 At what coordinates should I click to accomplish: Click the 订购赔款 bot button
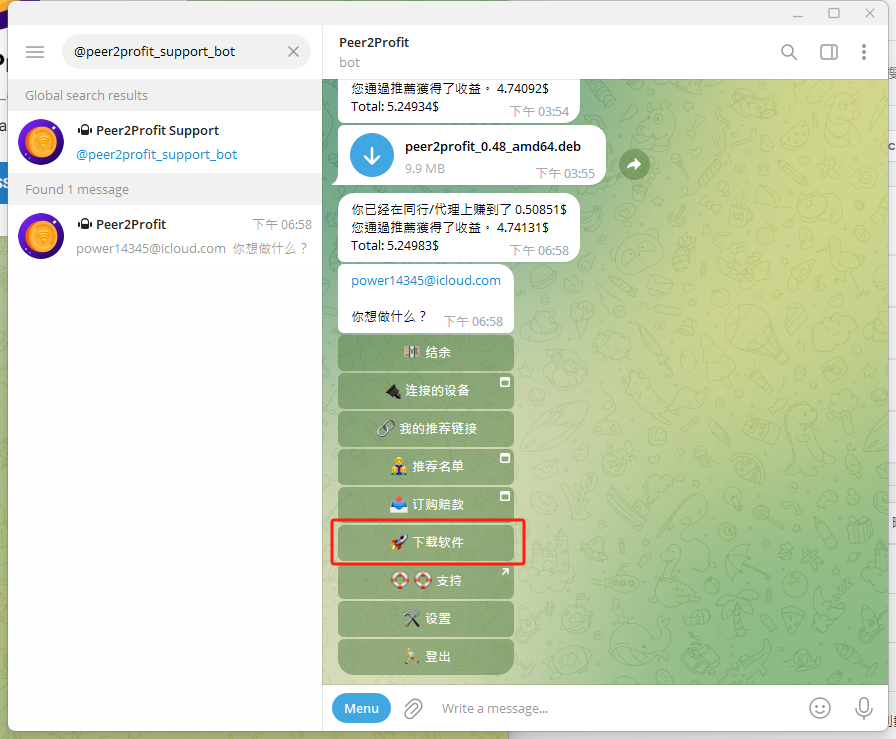[426, 505]
